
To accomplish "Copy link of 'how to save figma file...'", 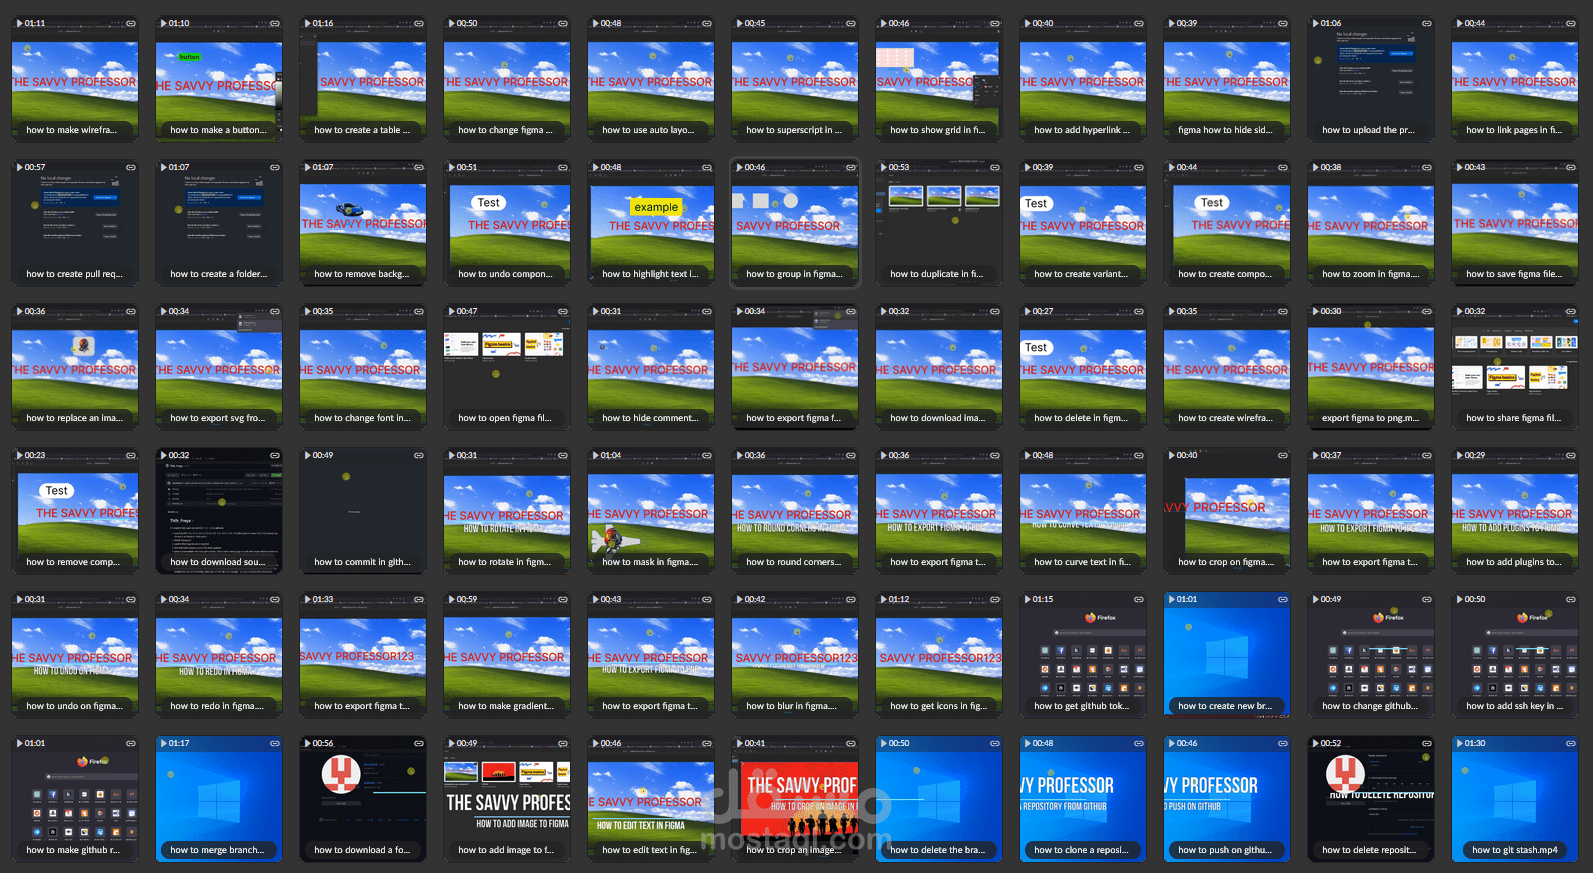I will [1570, 167].
